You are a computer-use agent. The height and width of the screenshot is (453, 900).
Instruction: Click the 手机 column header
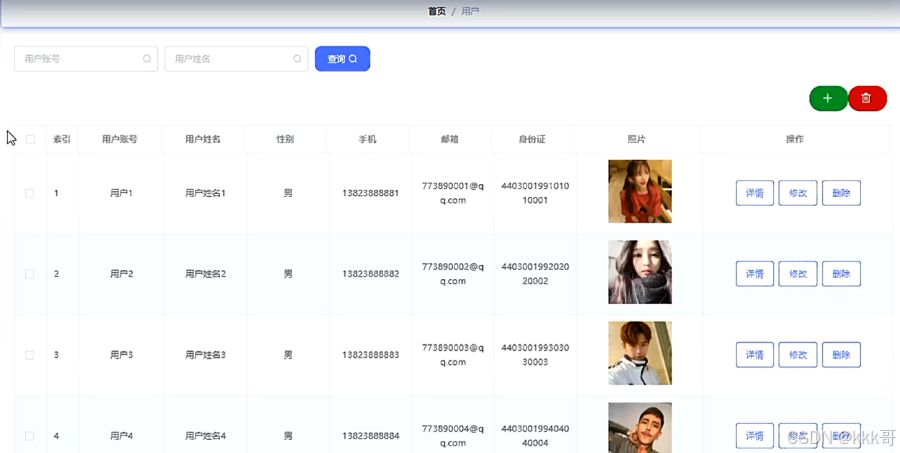click(x=367, y=139)
